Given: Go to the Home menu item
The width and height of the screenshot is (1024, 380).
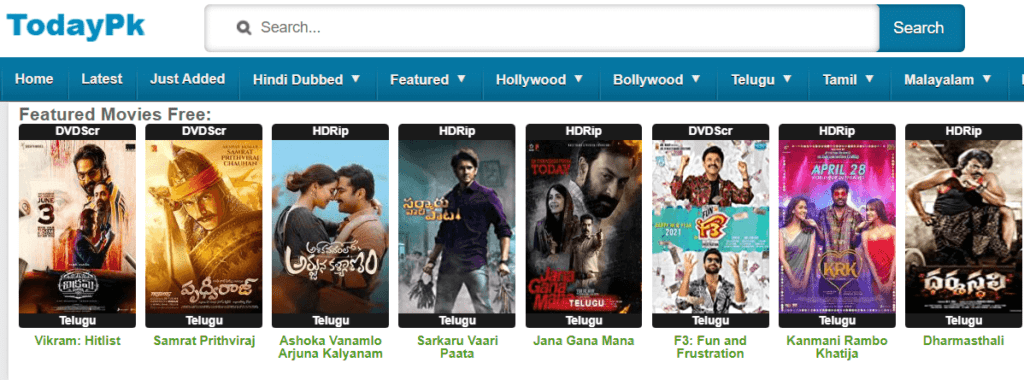Looking at the screenshot, I should tap(34, 79).
